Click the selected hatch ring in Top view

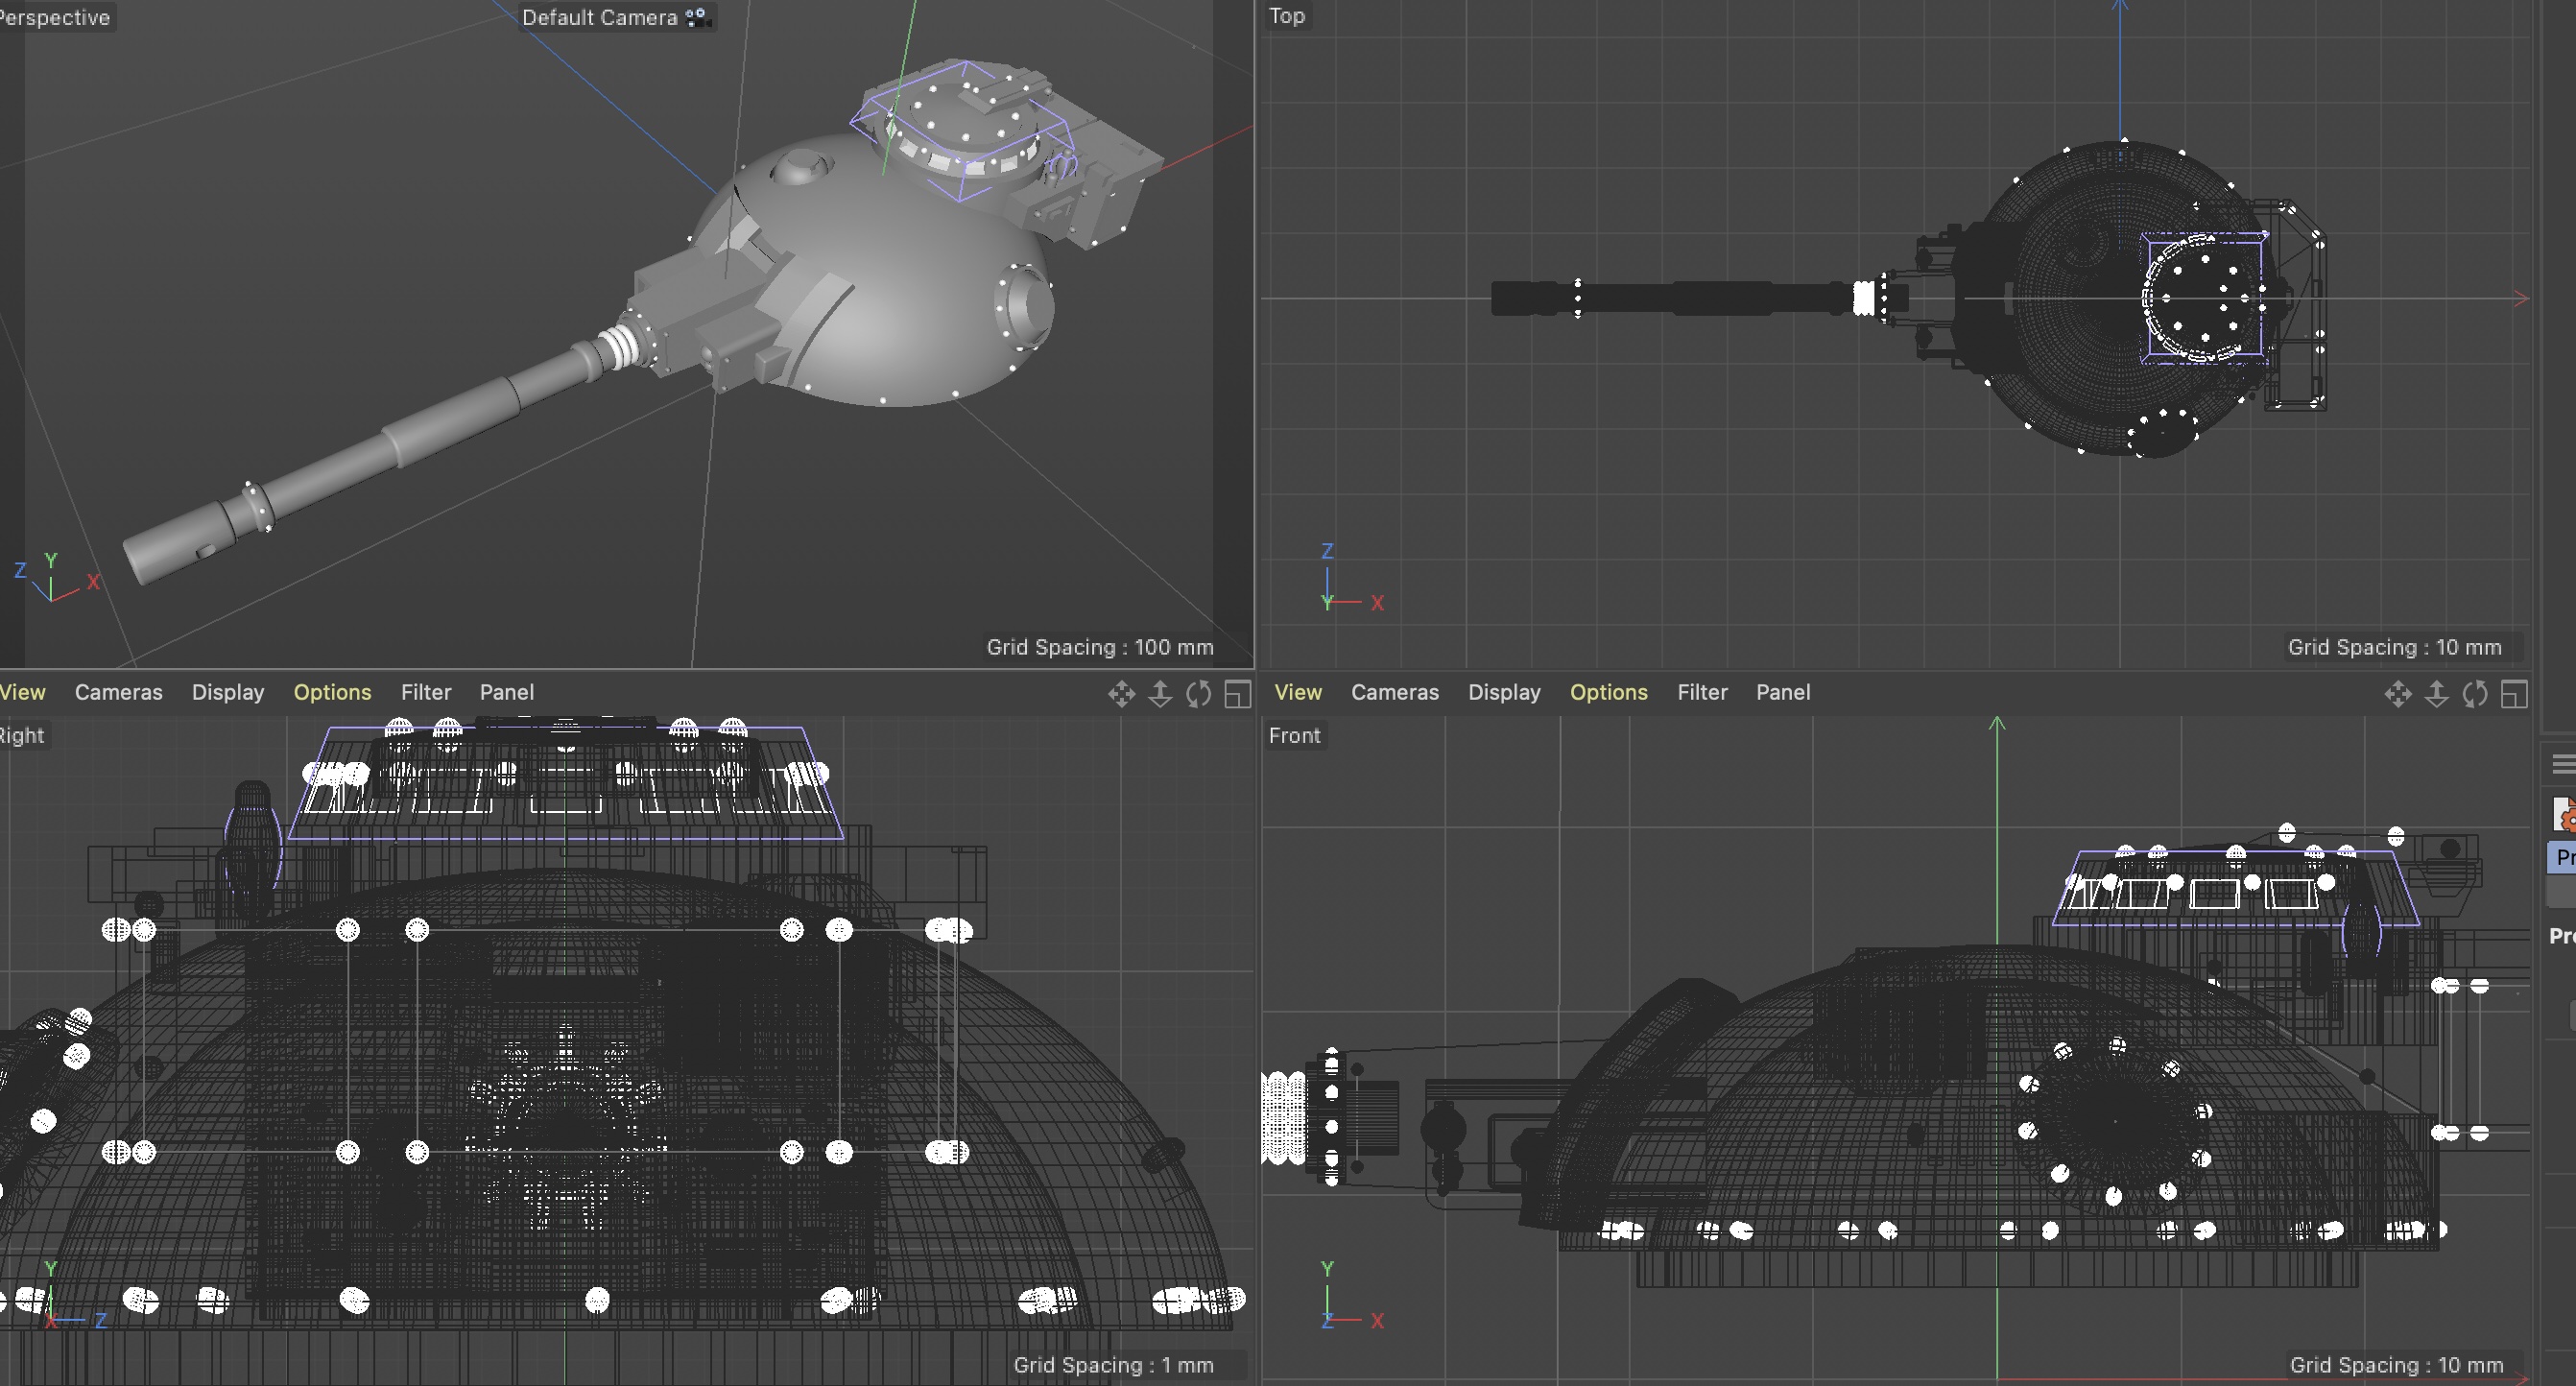click(2203, 298)
